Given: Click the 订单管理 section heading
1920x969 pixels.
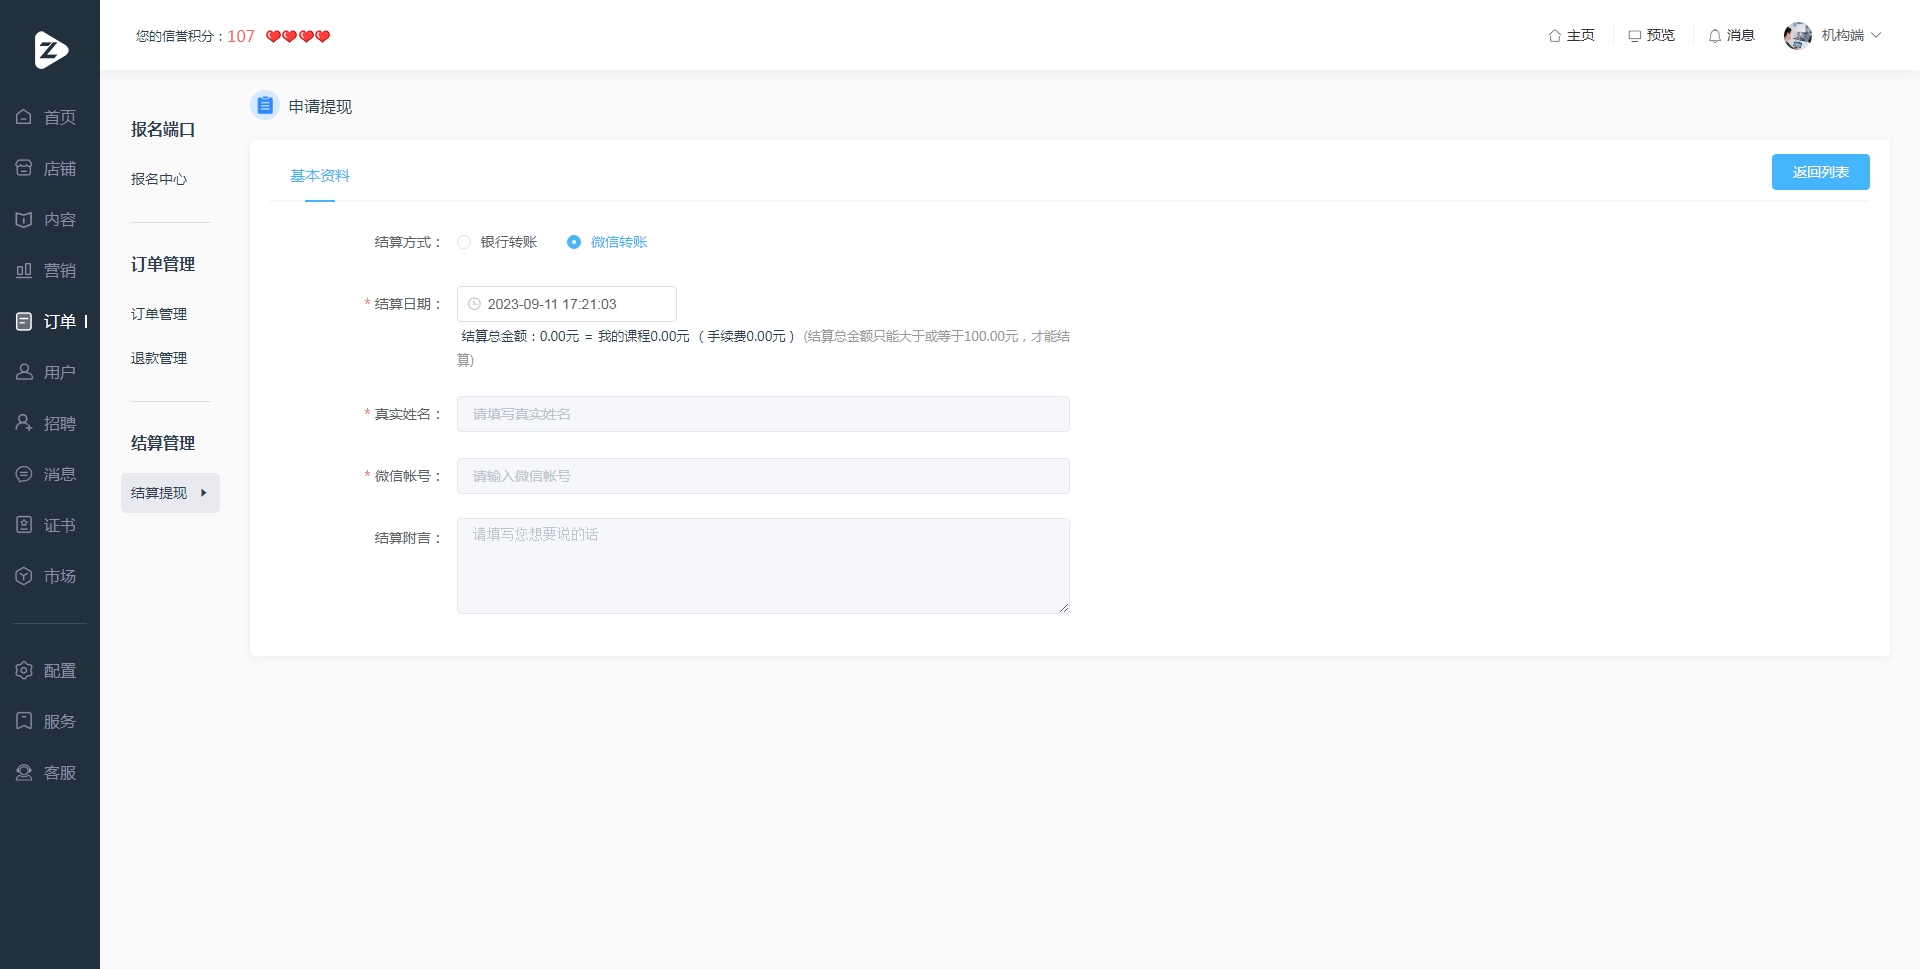Looking at the screenshot, I should (163, 264).
